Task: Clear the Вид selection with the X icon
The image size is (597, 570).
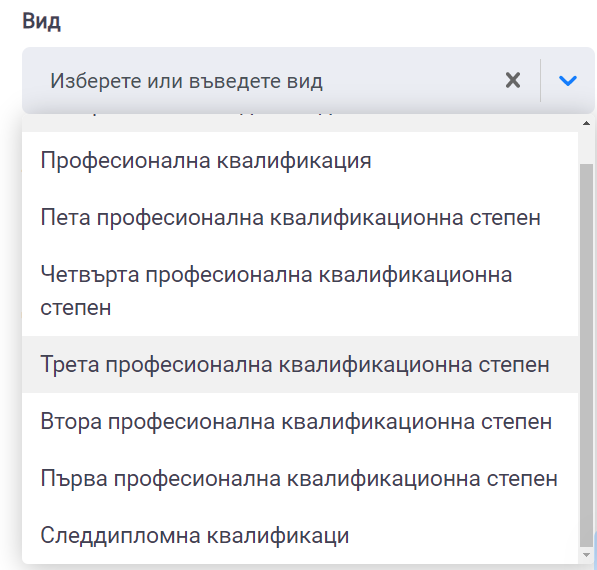Action: coord(512,80)
